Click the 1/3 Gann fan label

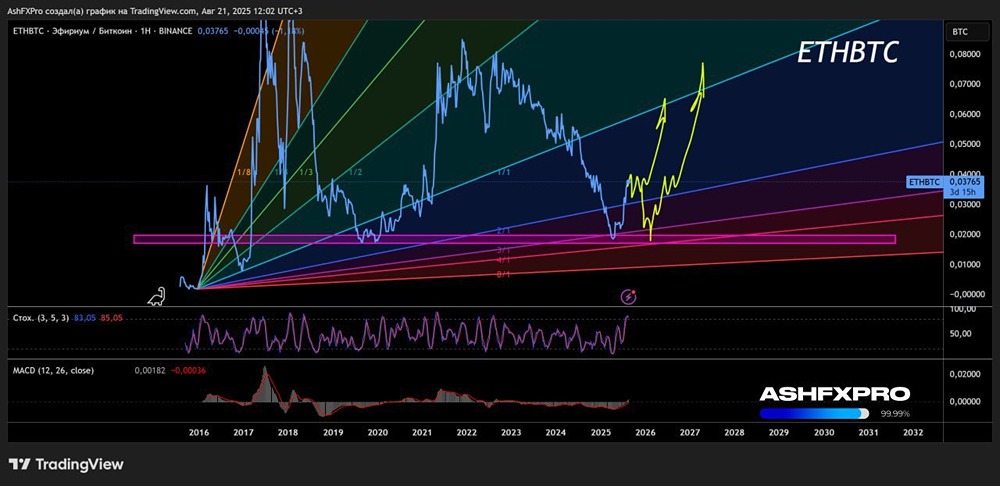(x=306, y=173)
